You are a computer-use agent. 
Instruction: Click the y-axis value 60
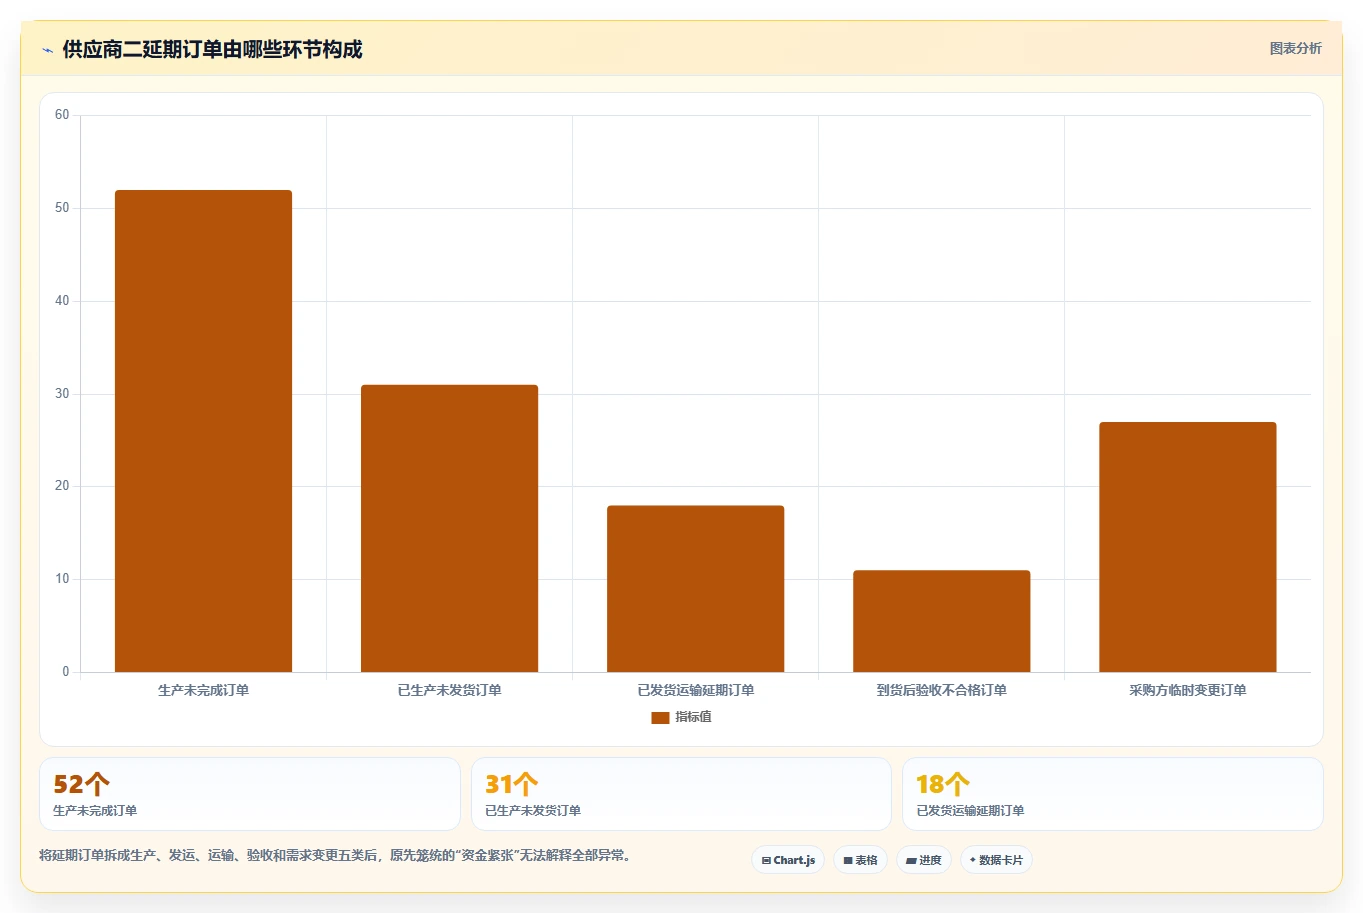62,115
